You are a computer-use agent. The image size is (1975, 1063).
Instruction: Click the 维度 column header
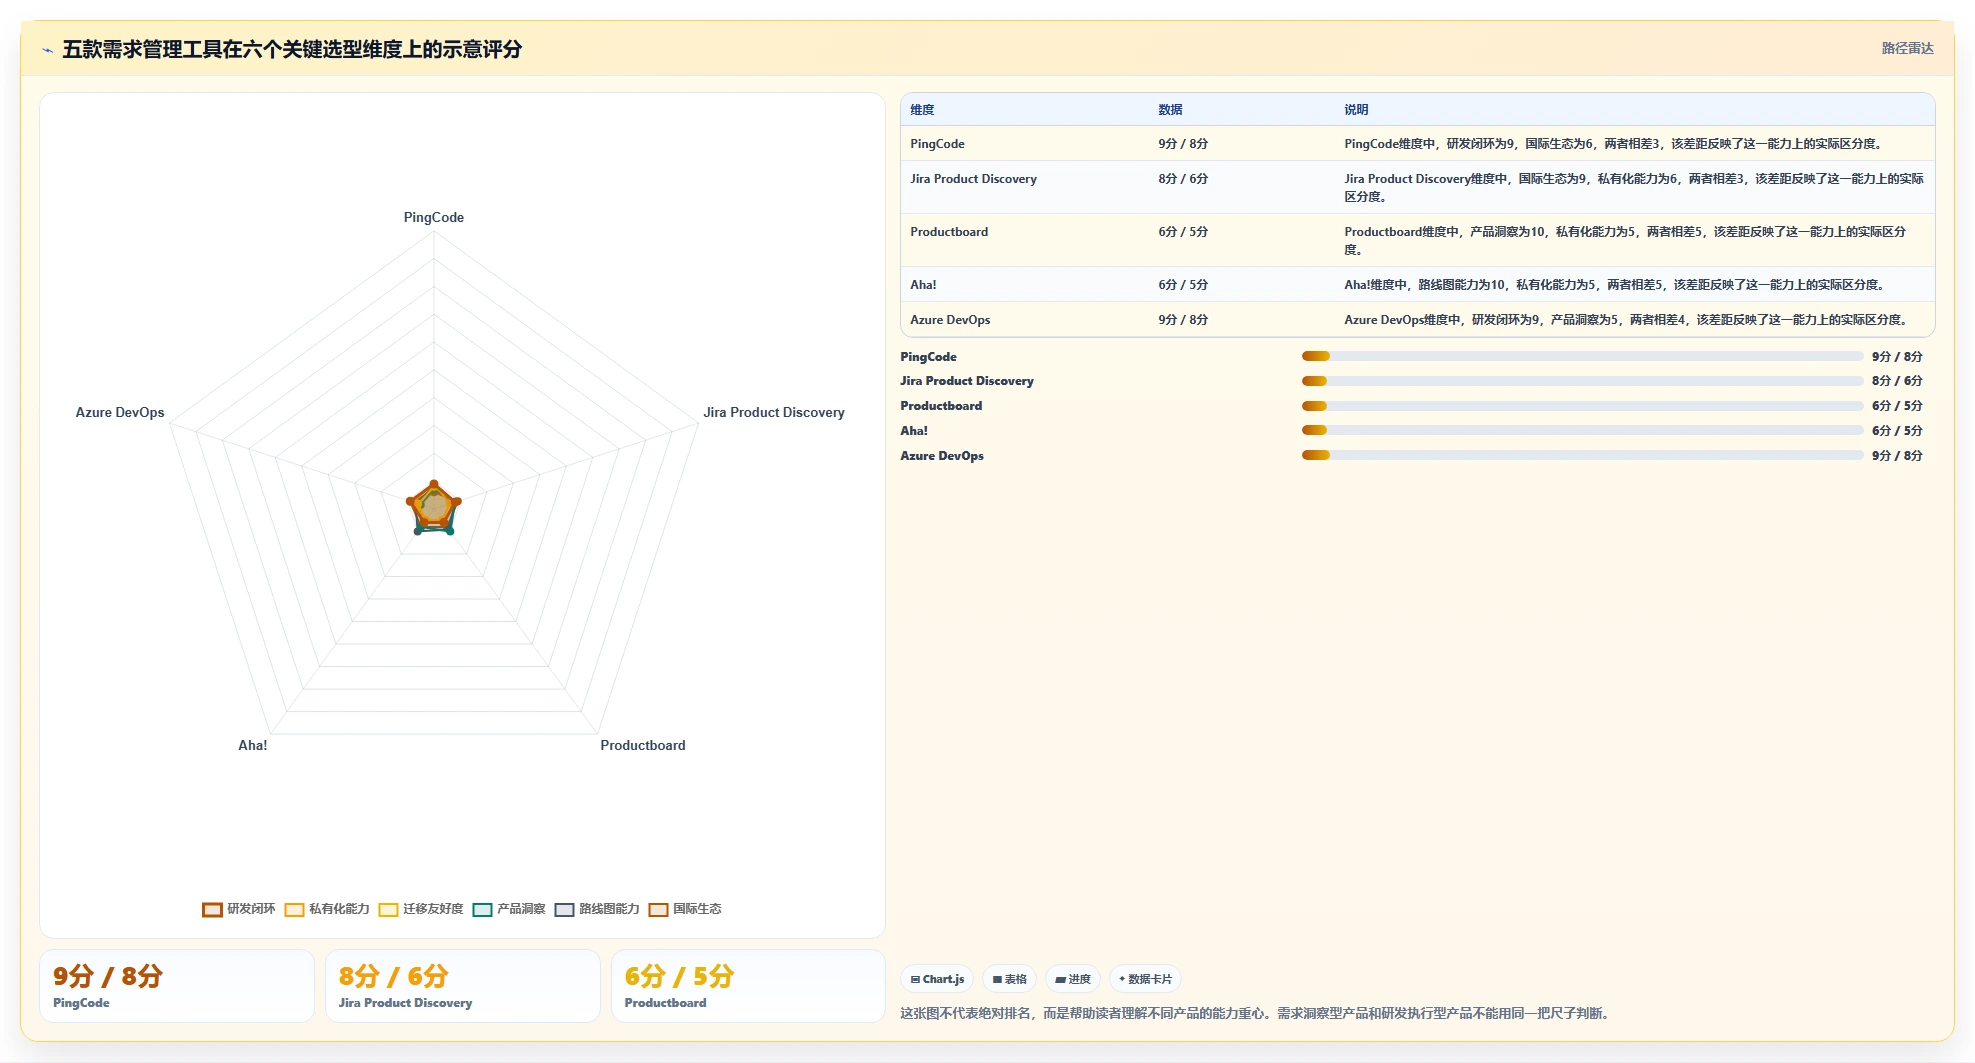click(x=922, y=110)
